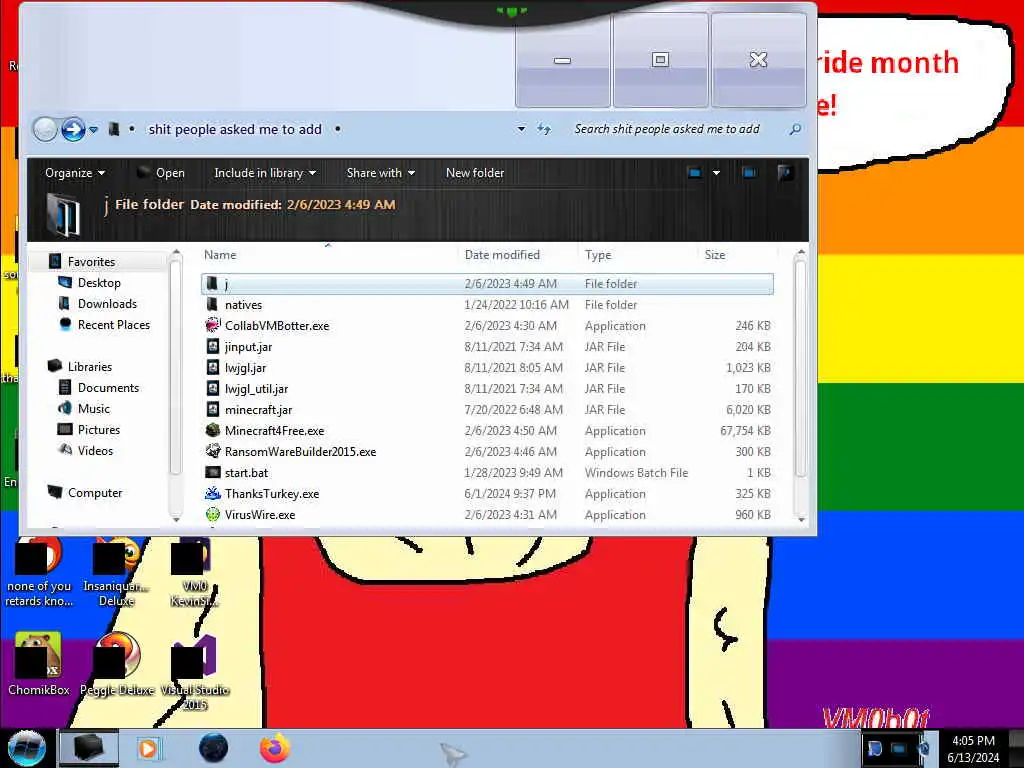Viewport: 1024px width, 768px height.
Task: Open the recent locations dropdown arrow
Action: [94, 130]
